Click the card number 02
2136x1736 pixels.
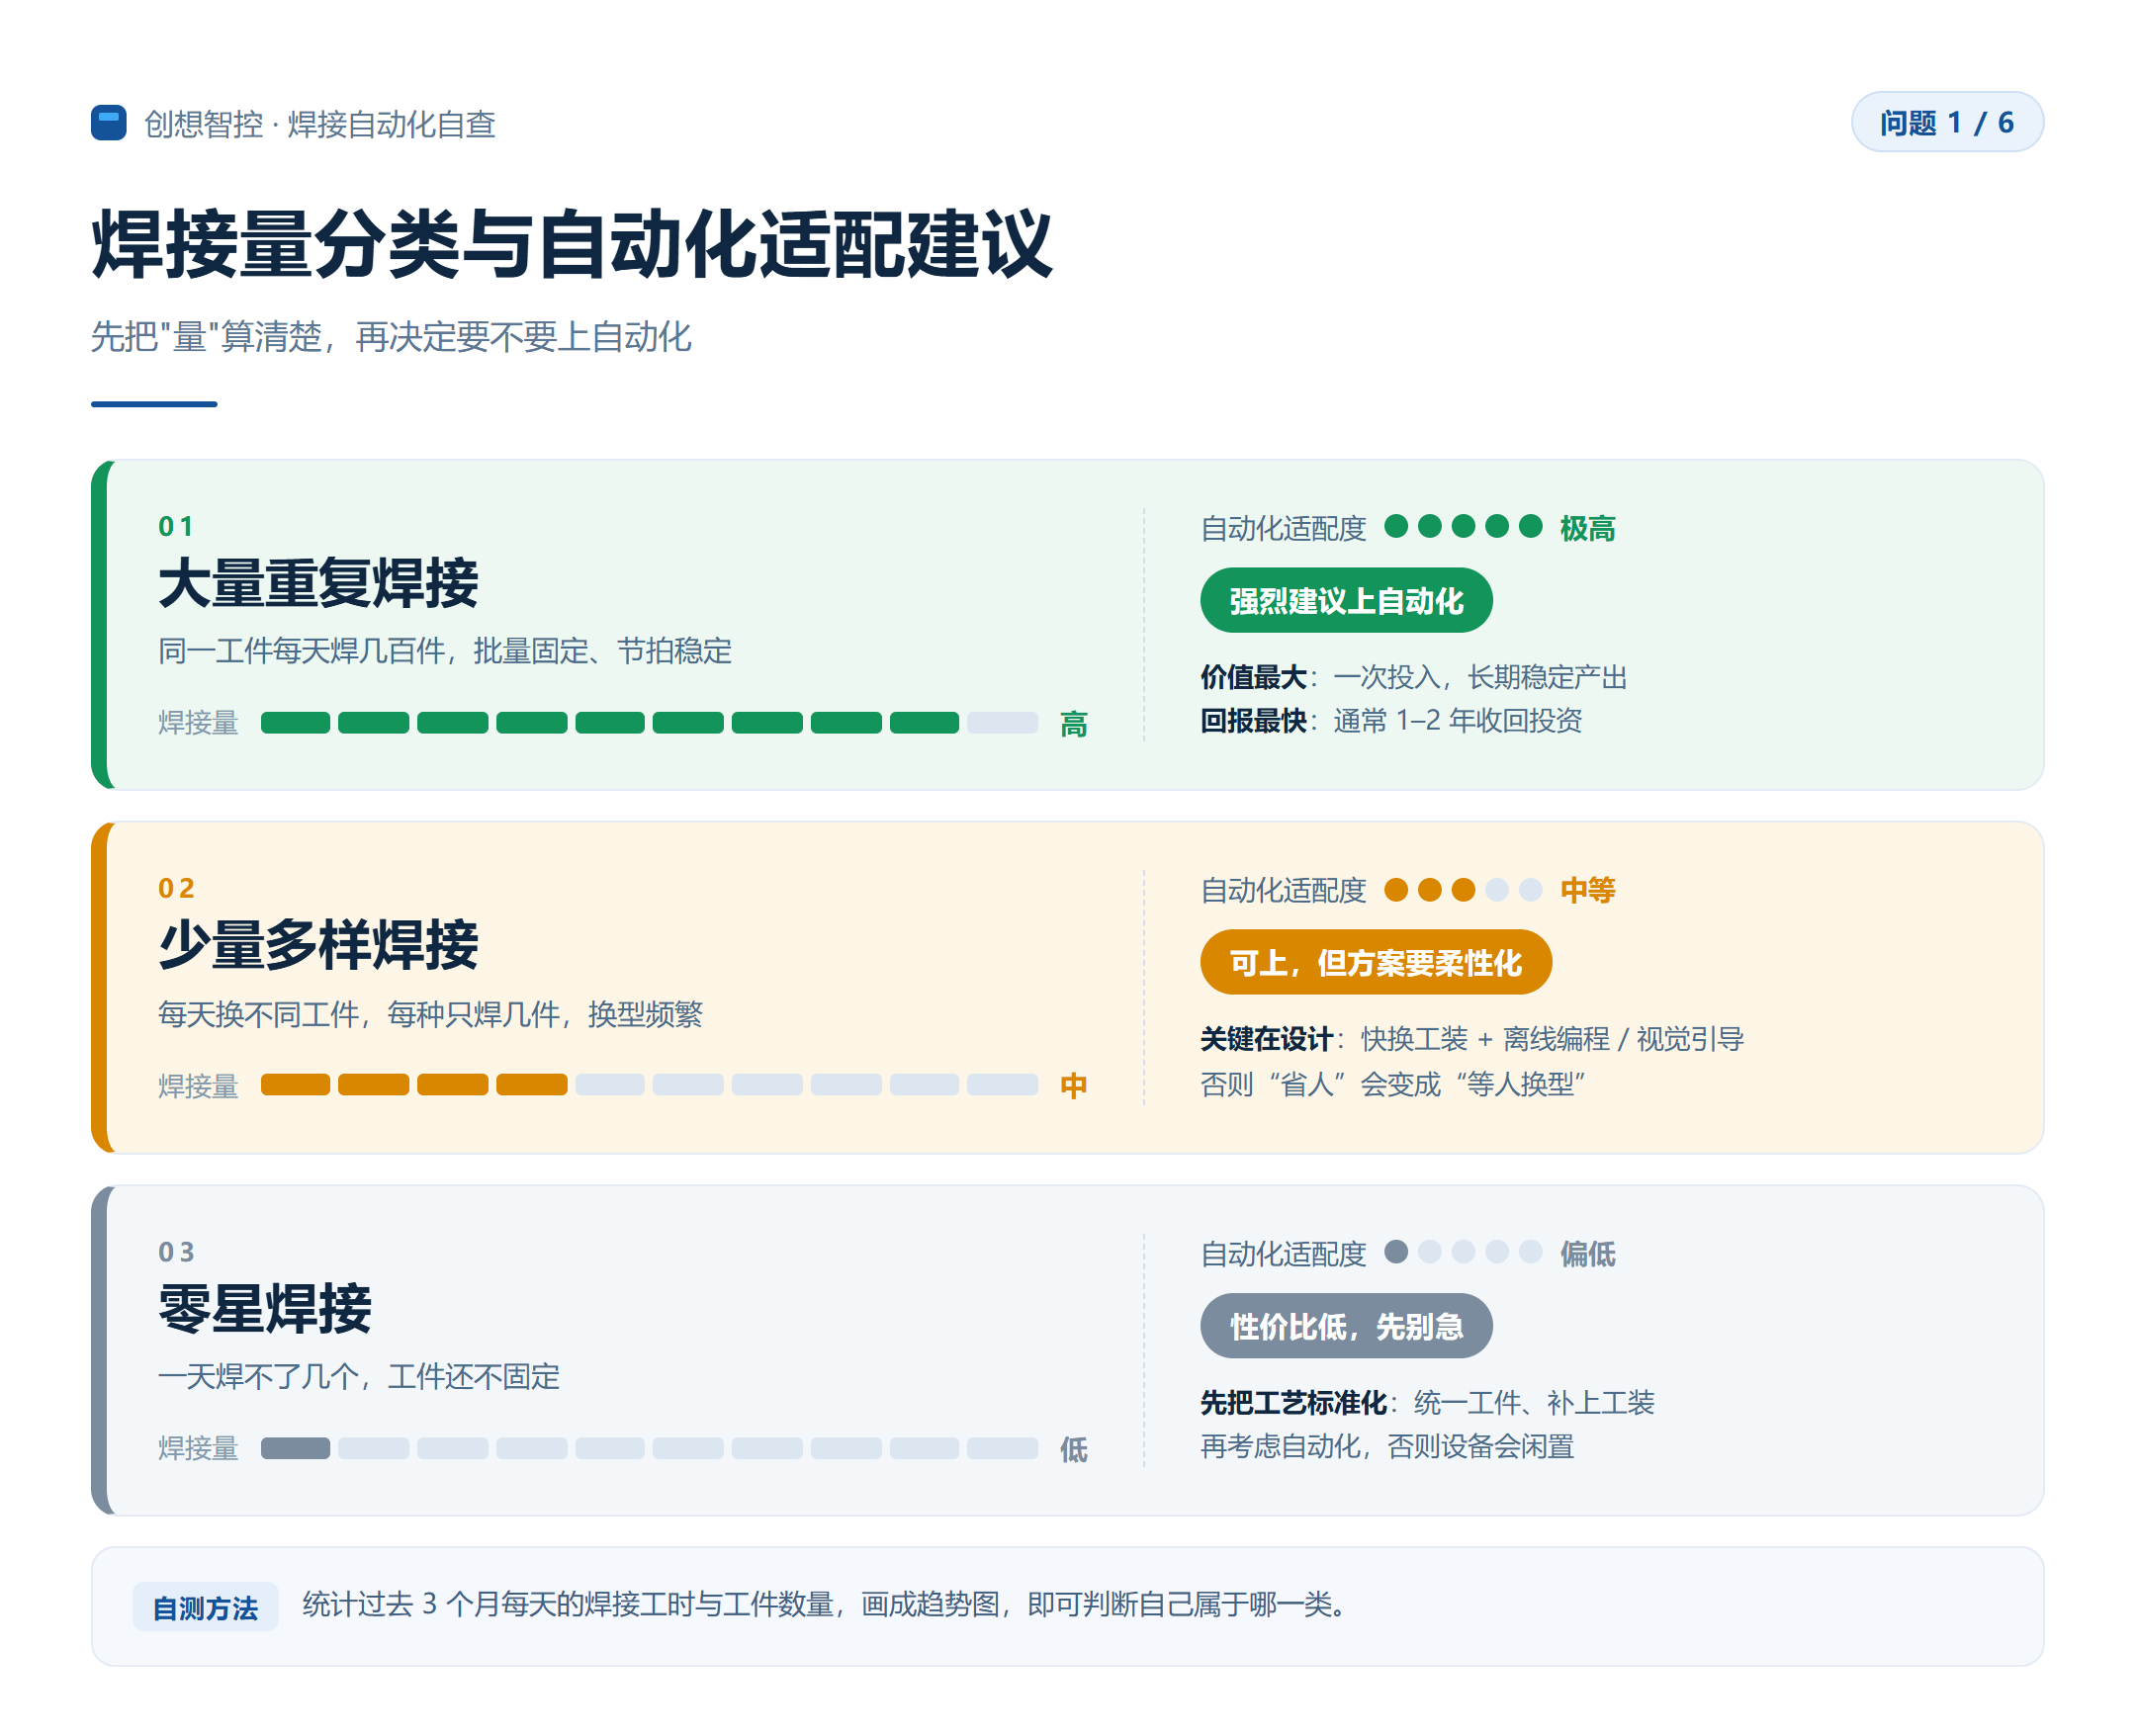pos(176,888)
